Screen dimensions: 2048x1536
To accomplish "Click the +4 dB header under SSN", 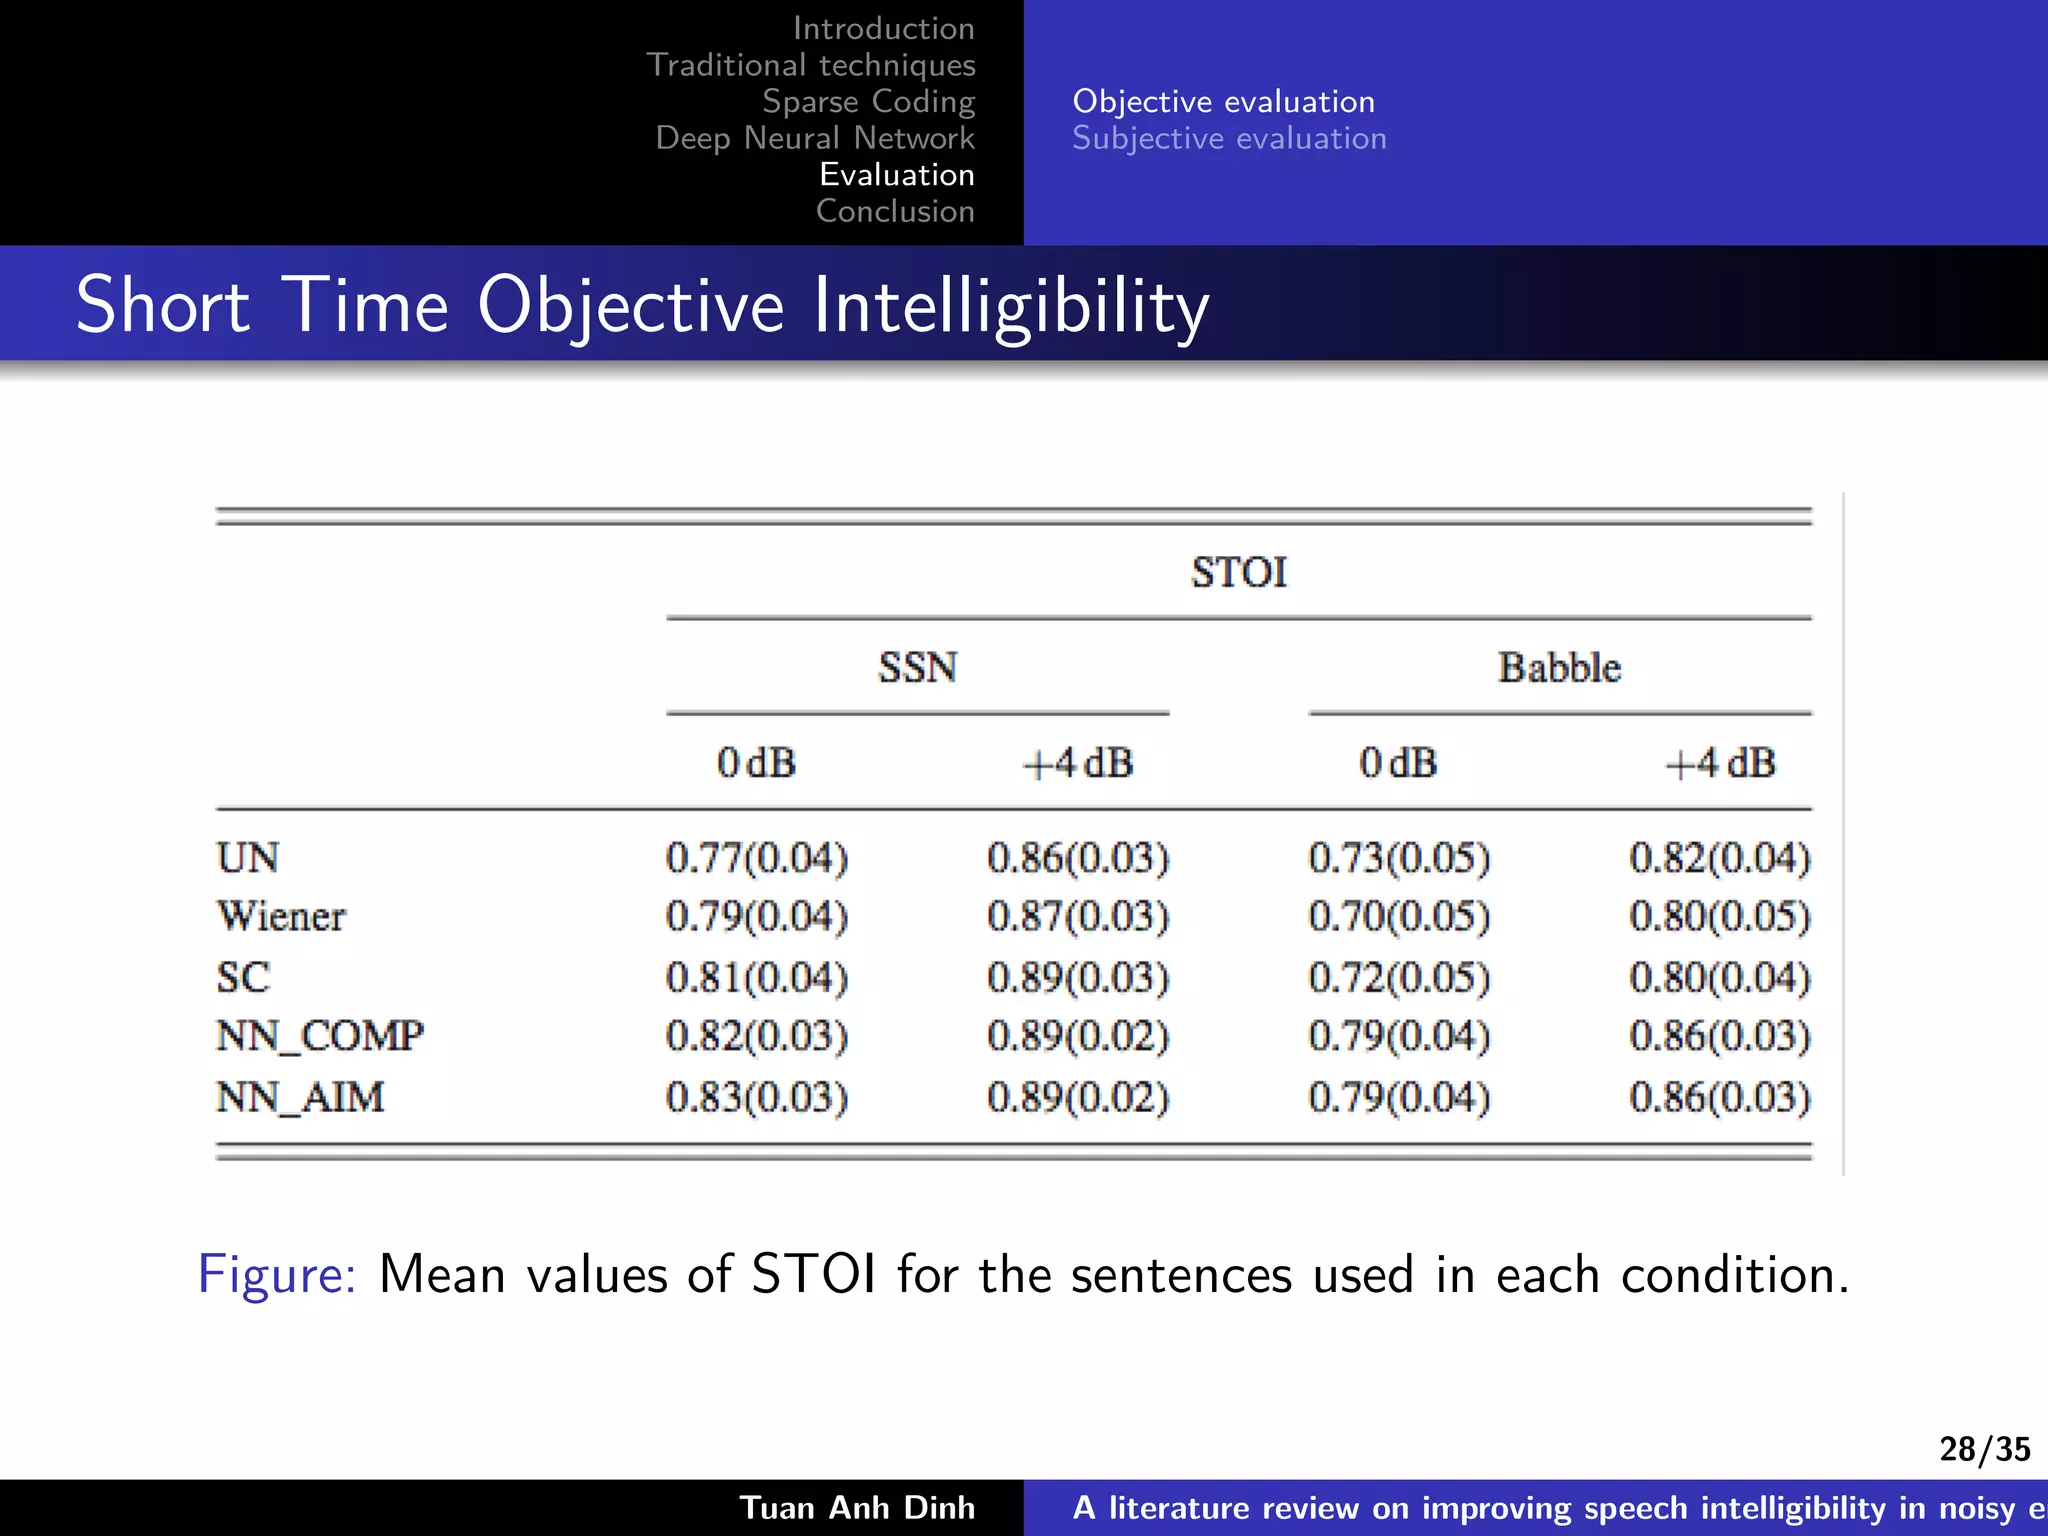I will (x=1078, y=764).
